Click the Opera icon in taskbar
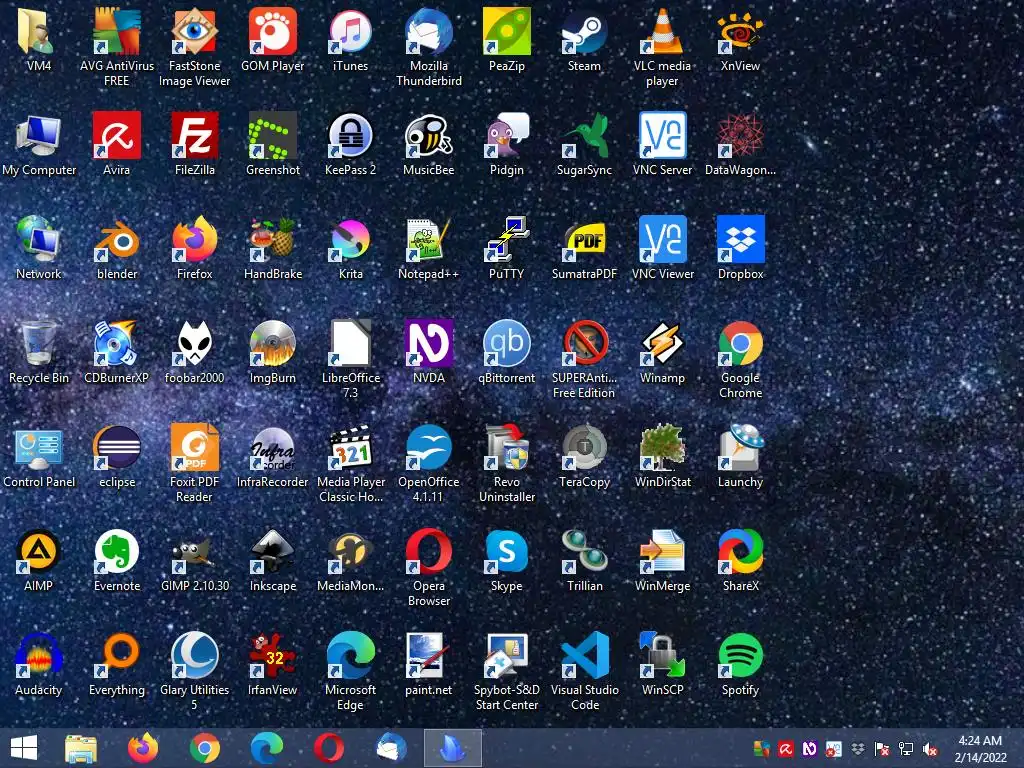This screenshot has height=768, width=1024. click(x=328, y=748)
